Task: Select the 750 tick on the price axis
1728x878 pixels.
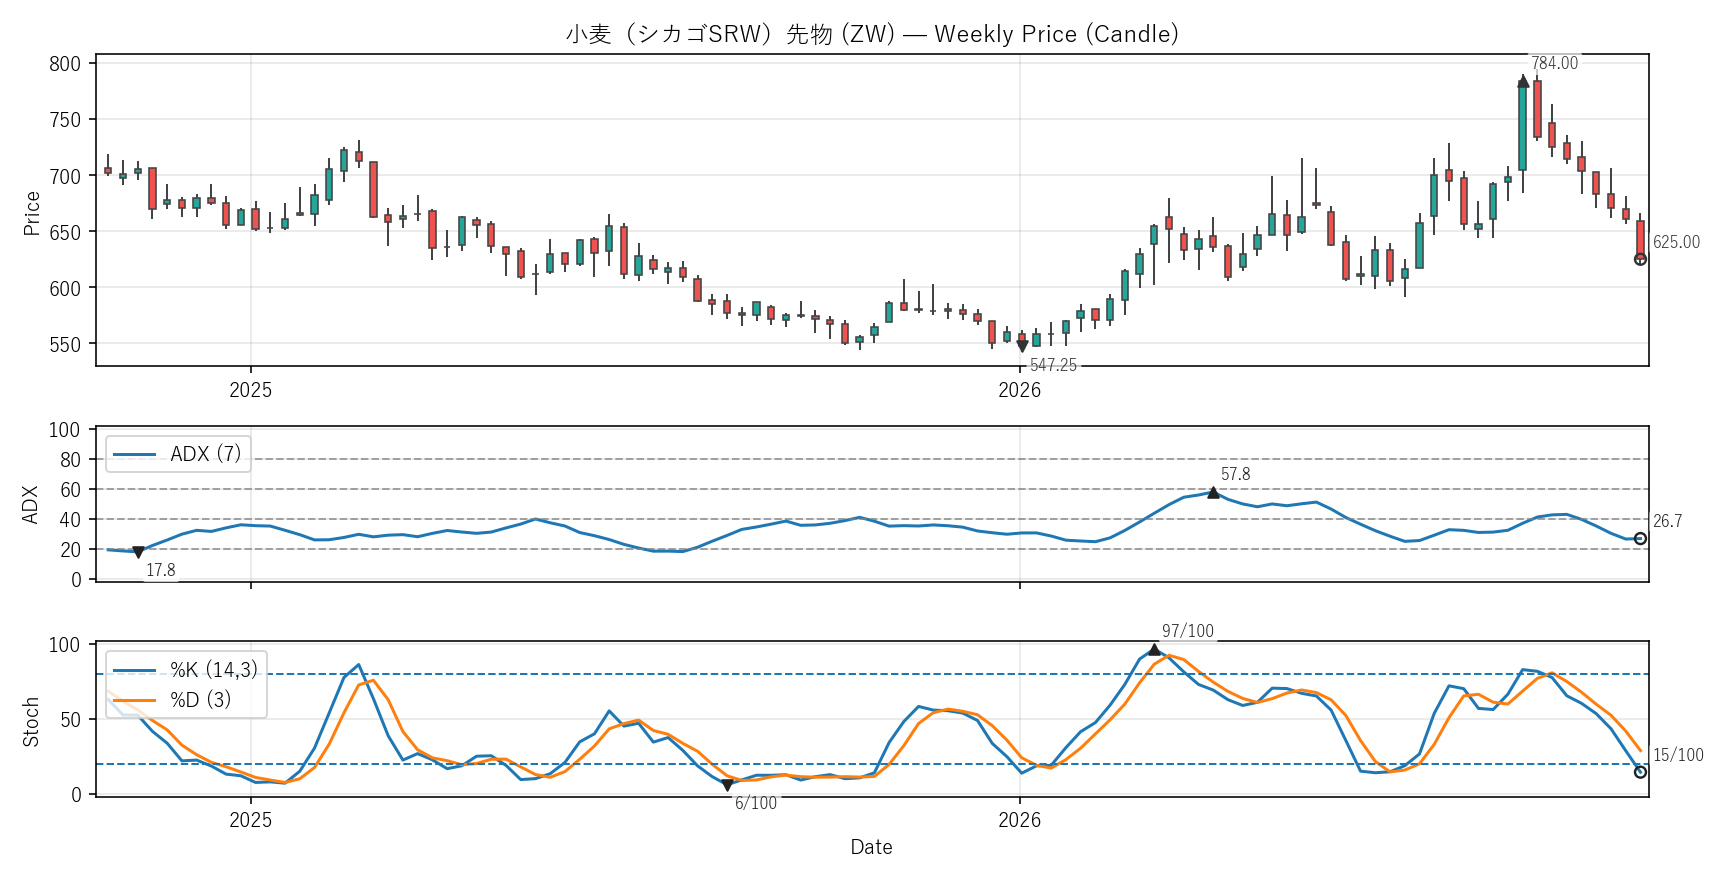Action: pyautogui.click(x=65, y=120)
